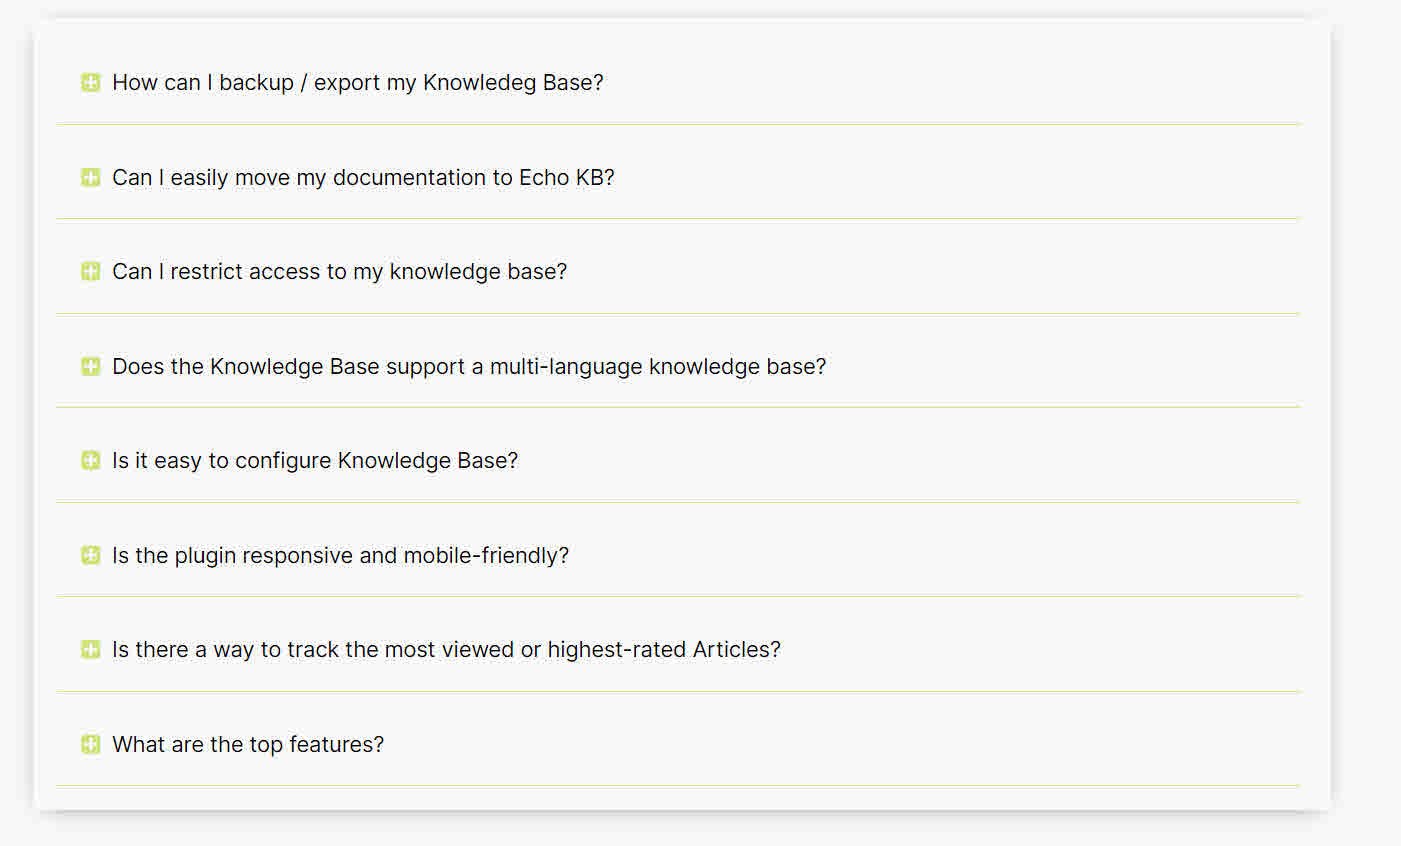Screen dimensions: 1401x846
Task: Expand plus icon beside multi-language question
Action: coord(90,366)
